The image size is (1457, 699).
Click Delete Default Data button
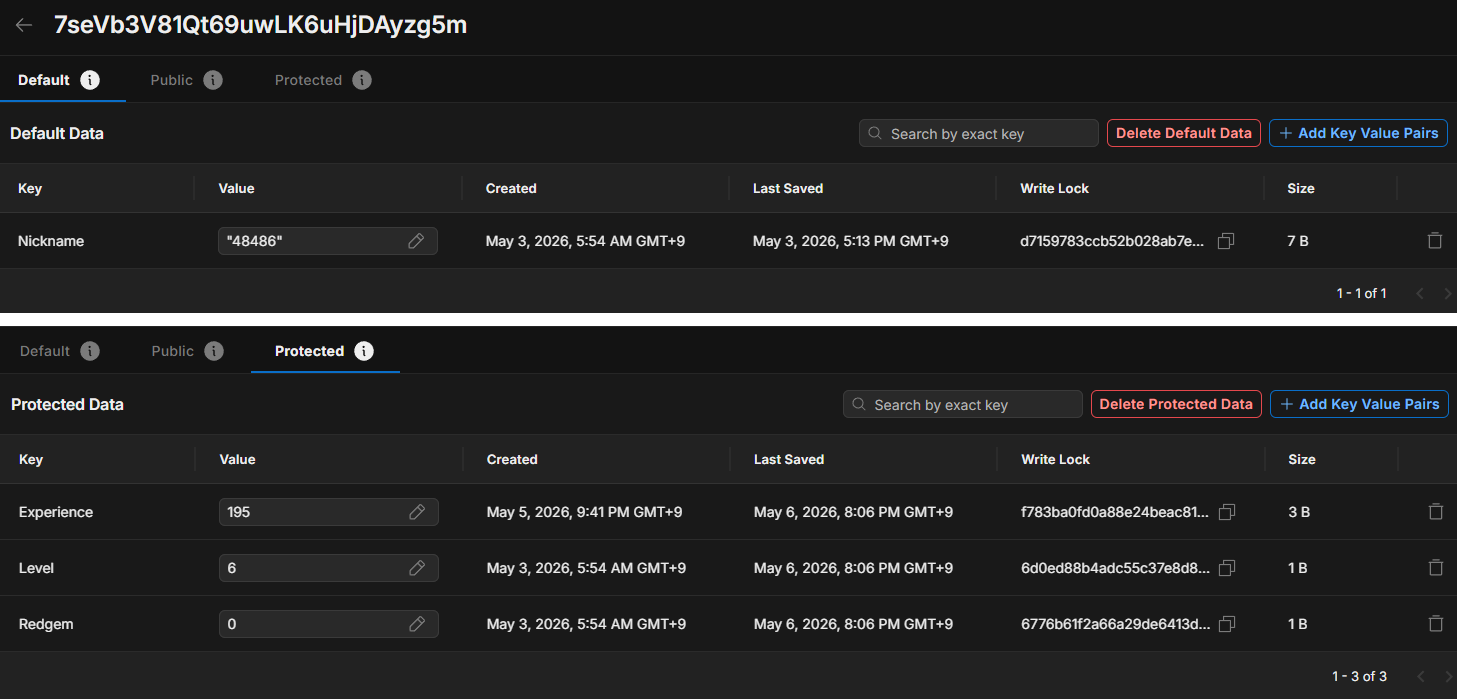point(1184,133)
